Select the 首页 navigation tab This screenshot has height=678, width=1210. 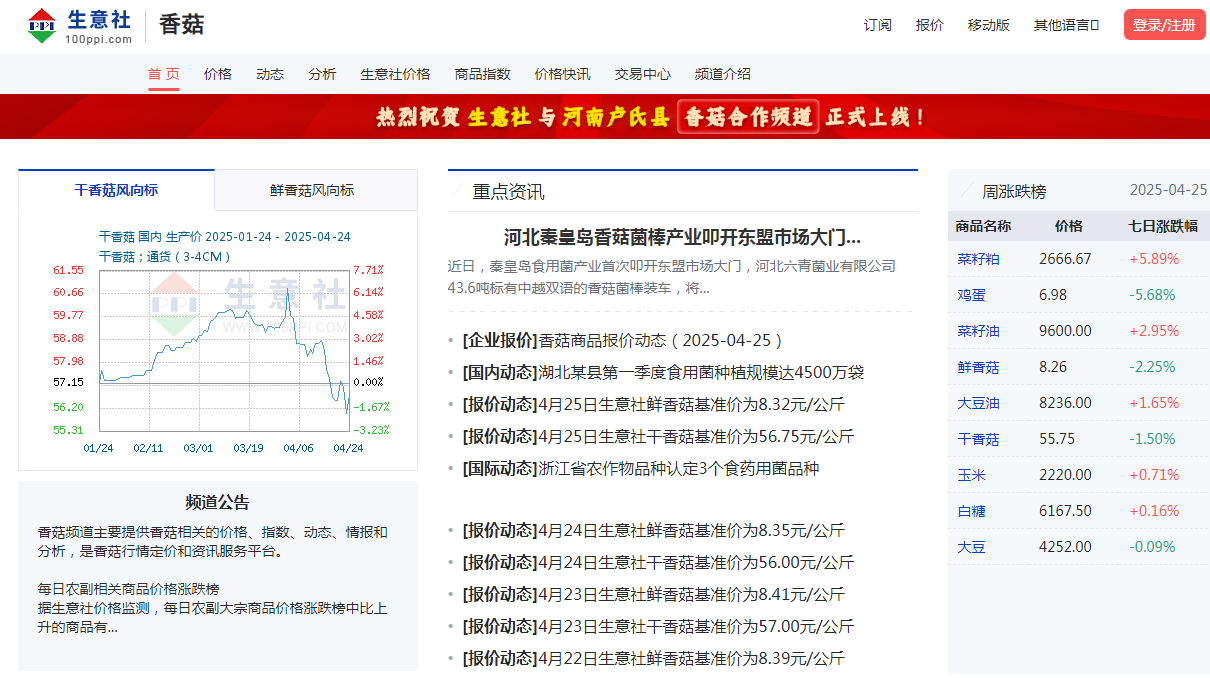[164, 74]
